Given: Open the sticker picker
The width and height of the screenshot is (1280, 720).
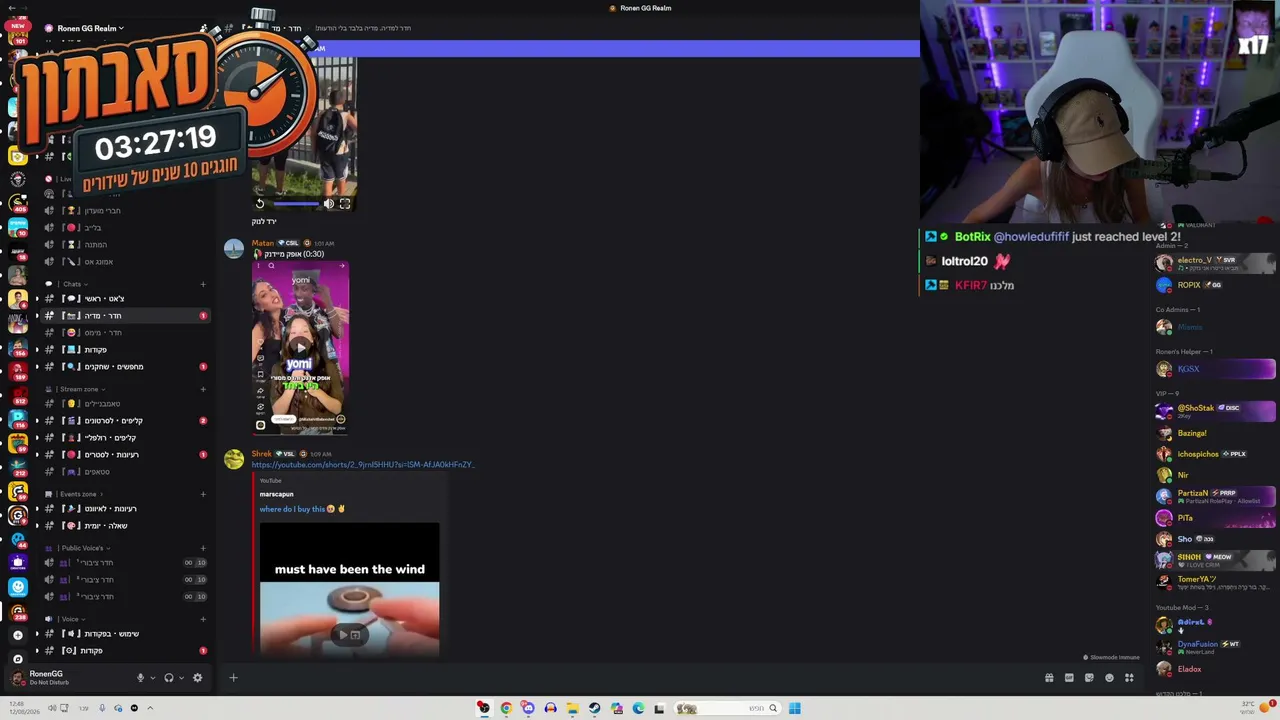Looking at the screenshot, I should click(1089, 678).
